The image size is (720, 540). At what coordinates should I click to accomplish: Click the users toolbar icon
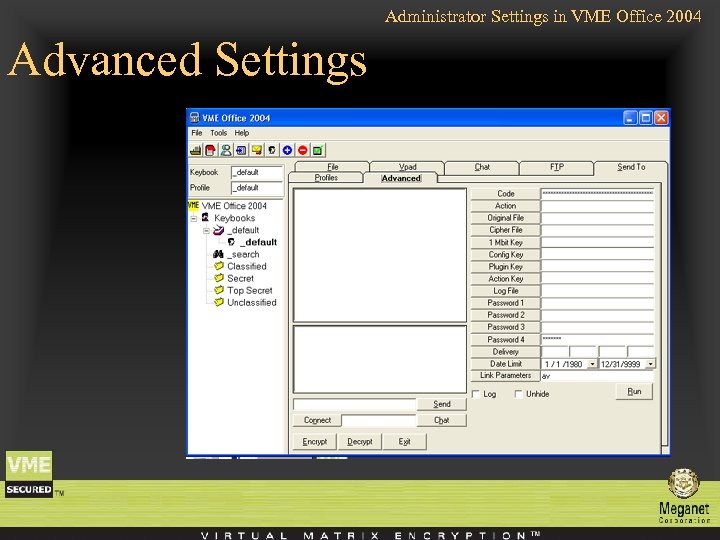pos(226,150)
